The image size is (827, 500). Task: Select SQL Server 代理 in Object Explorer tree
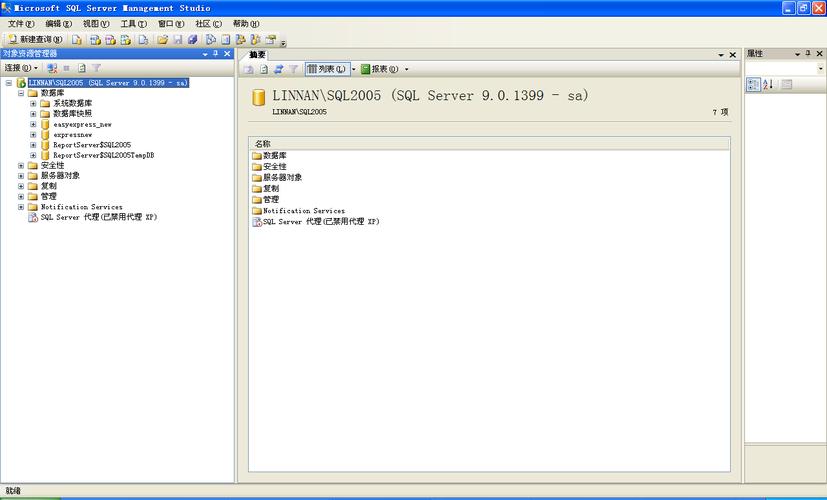point(99,217)
